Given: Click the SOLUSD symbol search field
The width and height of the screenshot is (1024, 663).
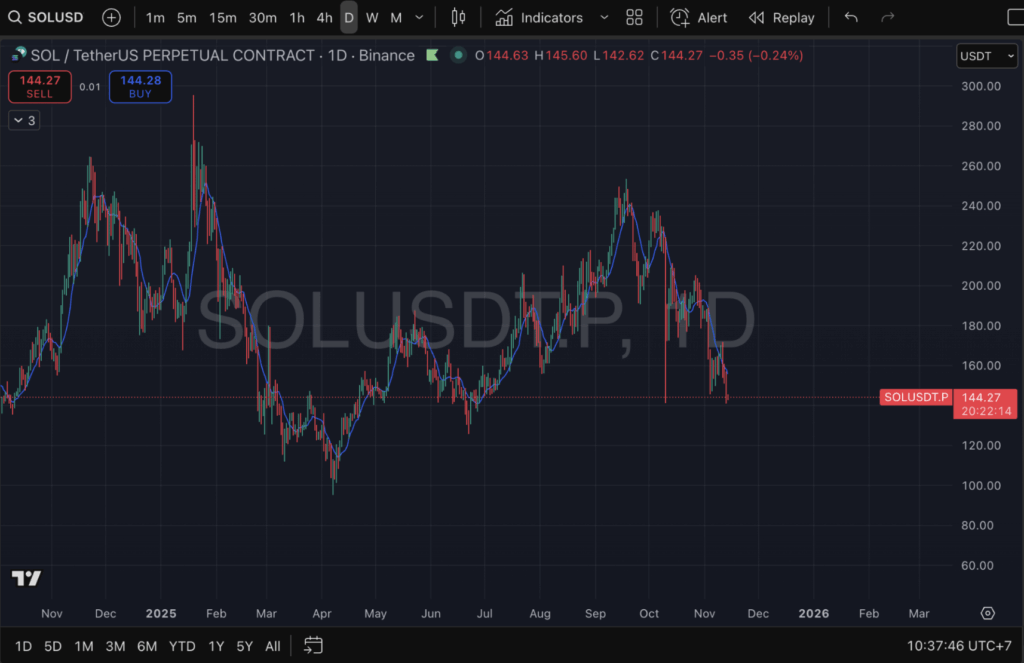Looking at the screenshot, I should tap(50, 18).
